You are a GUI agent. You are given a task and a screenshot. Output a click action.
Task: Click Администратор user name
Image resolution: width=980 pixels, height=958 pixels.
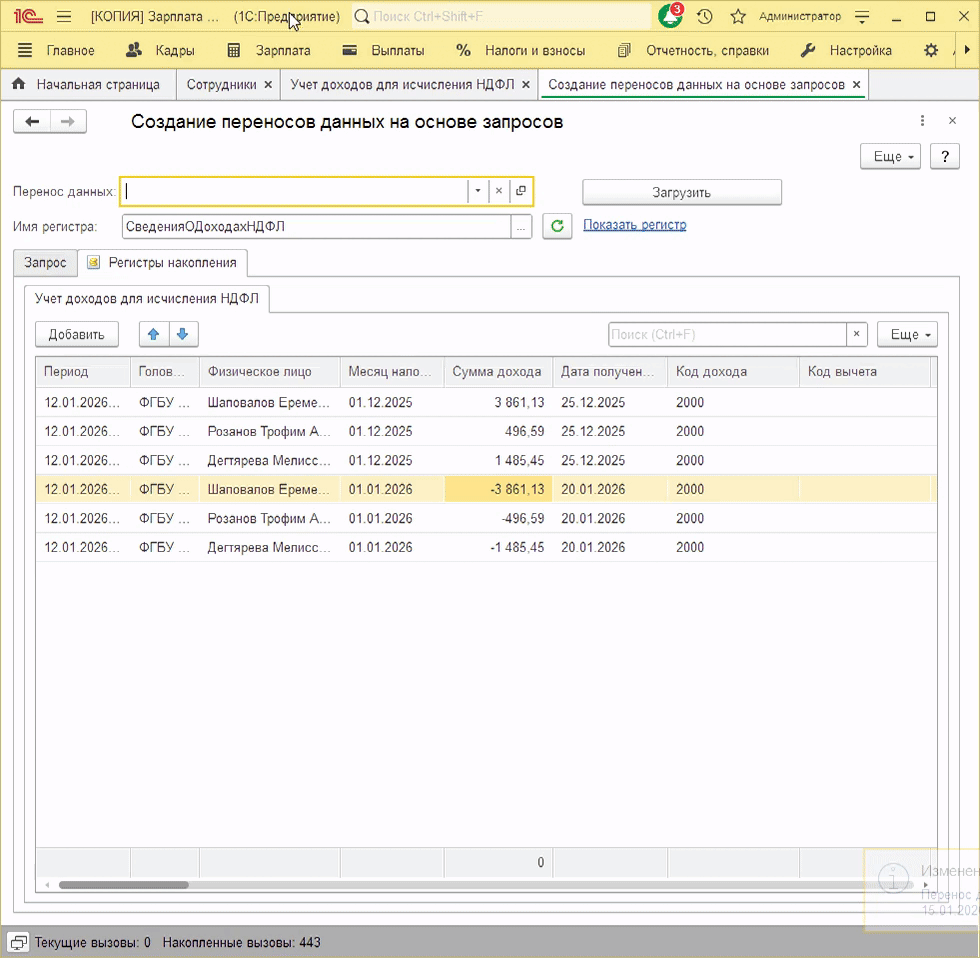[800, 17]
